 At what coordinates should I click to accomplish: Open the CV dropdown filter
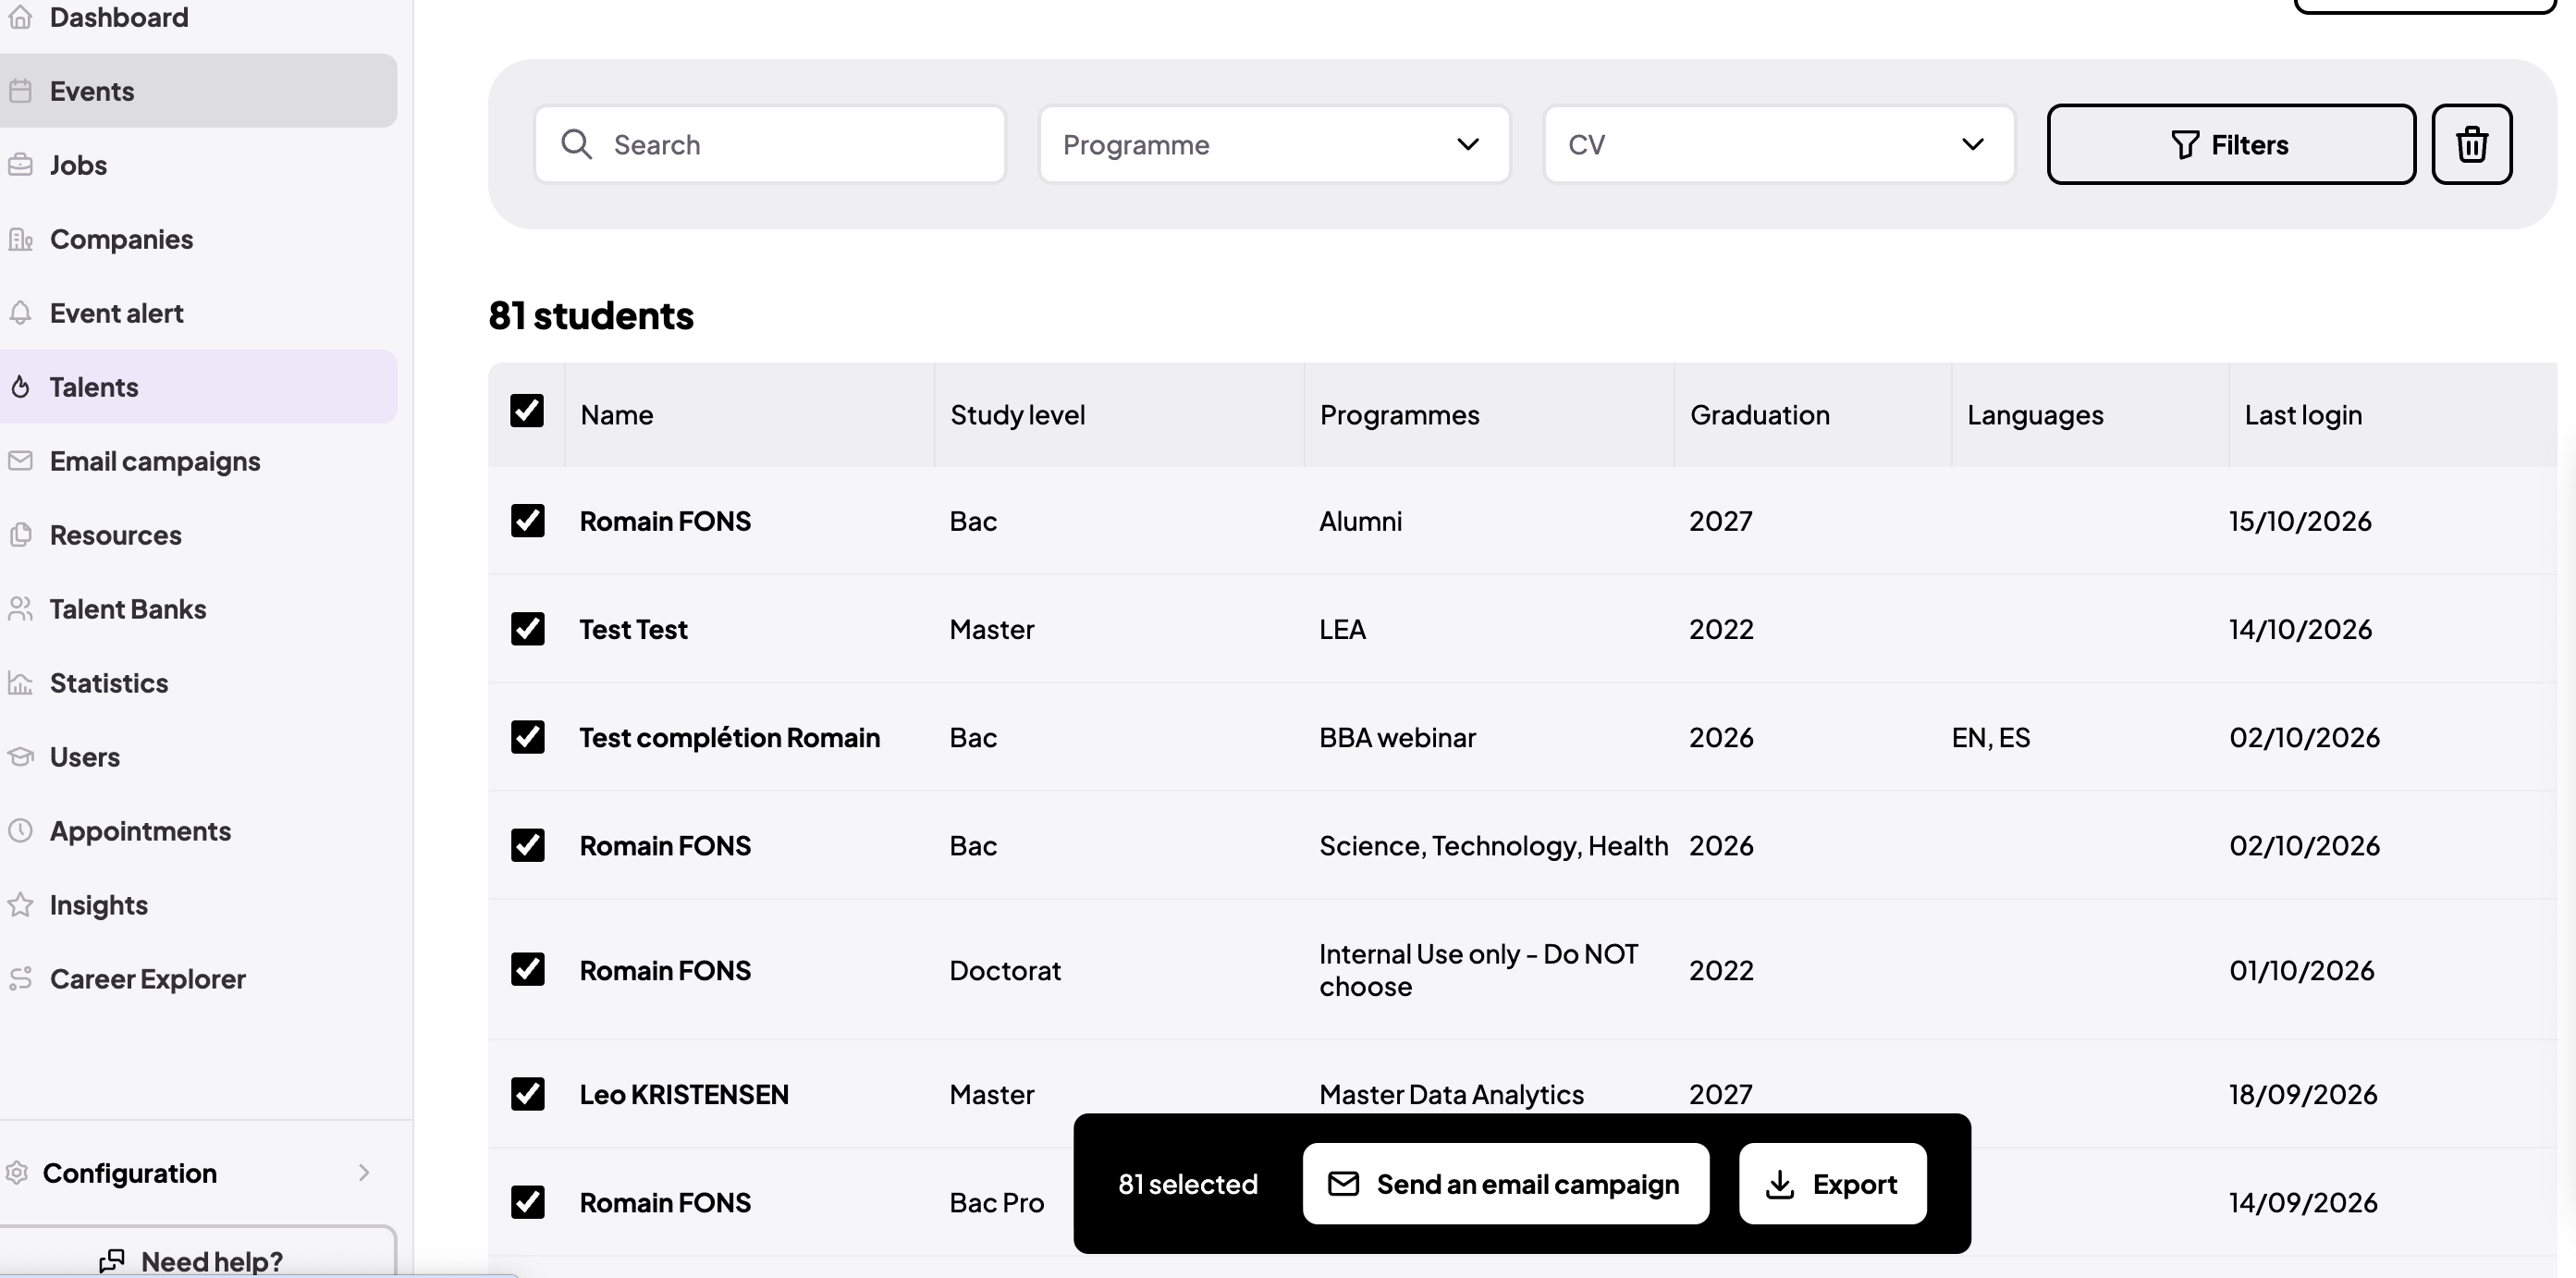click(x=1779, y=145)
